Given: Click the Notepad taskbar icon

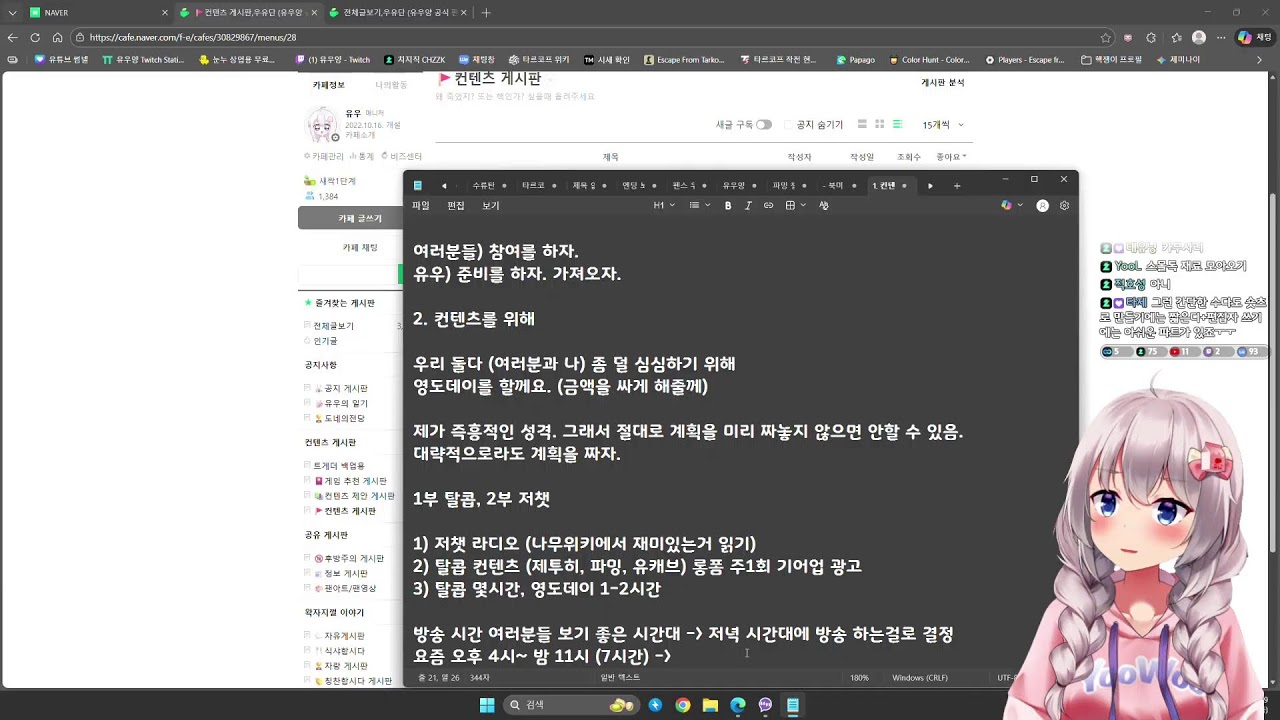Looking at the screenshot, I should (x=792, y=705).
